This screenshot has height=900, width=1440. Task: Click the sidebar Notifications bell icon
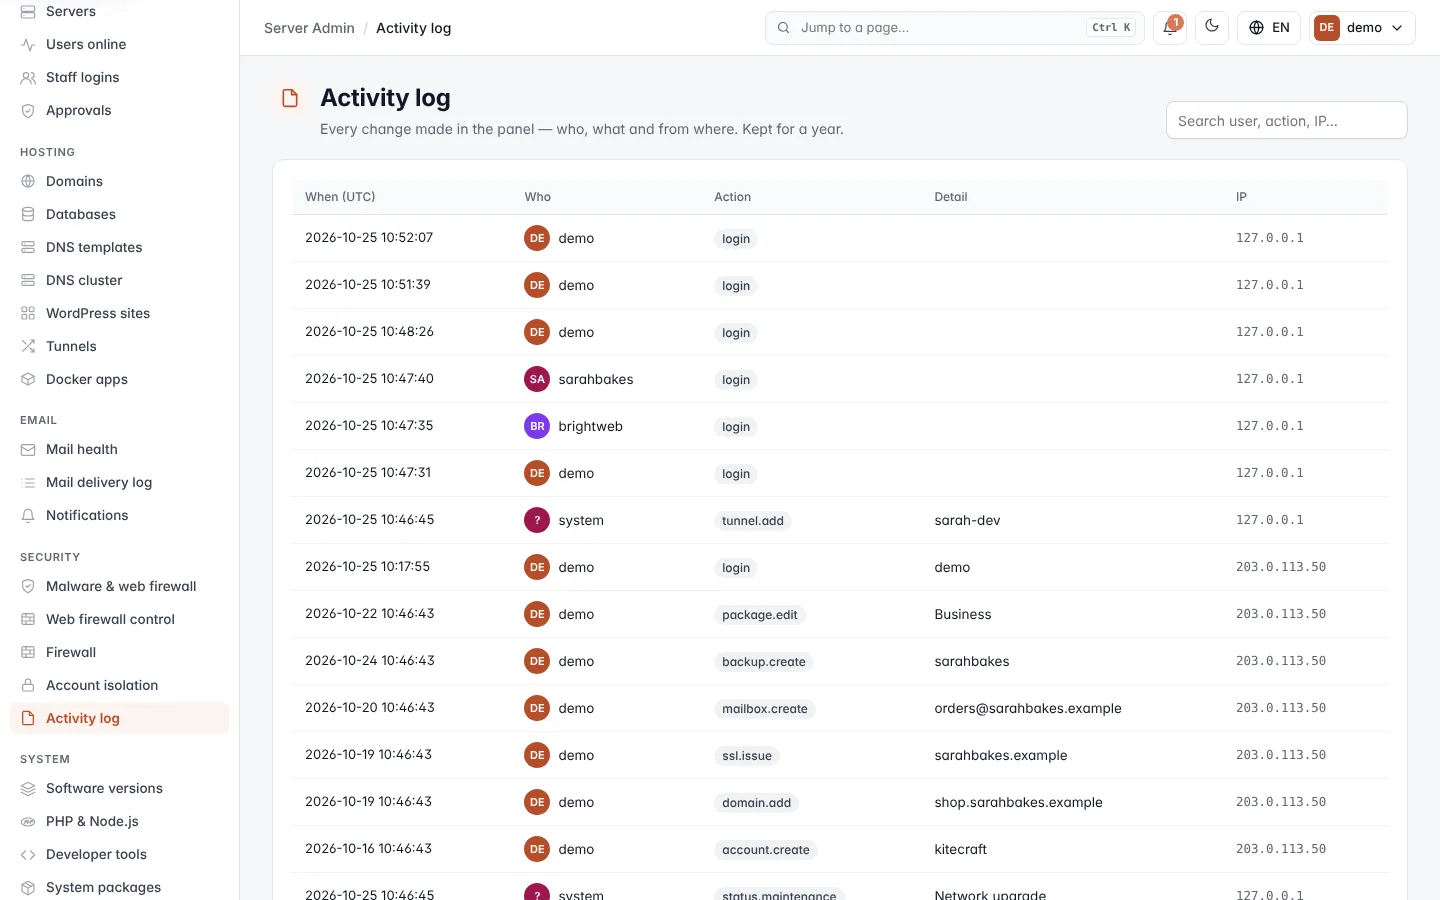pos(28,516)
